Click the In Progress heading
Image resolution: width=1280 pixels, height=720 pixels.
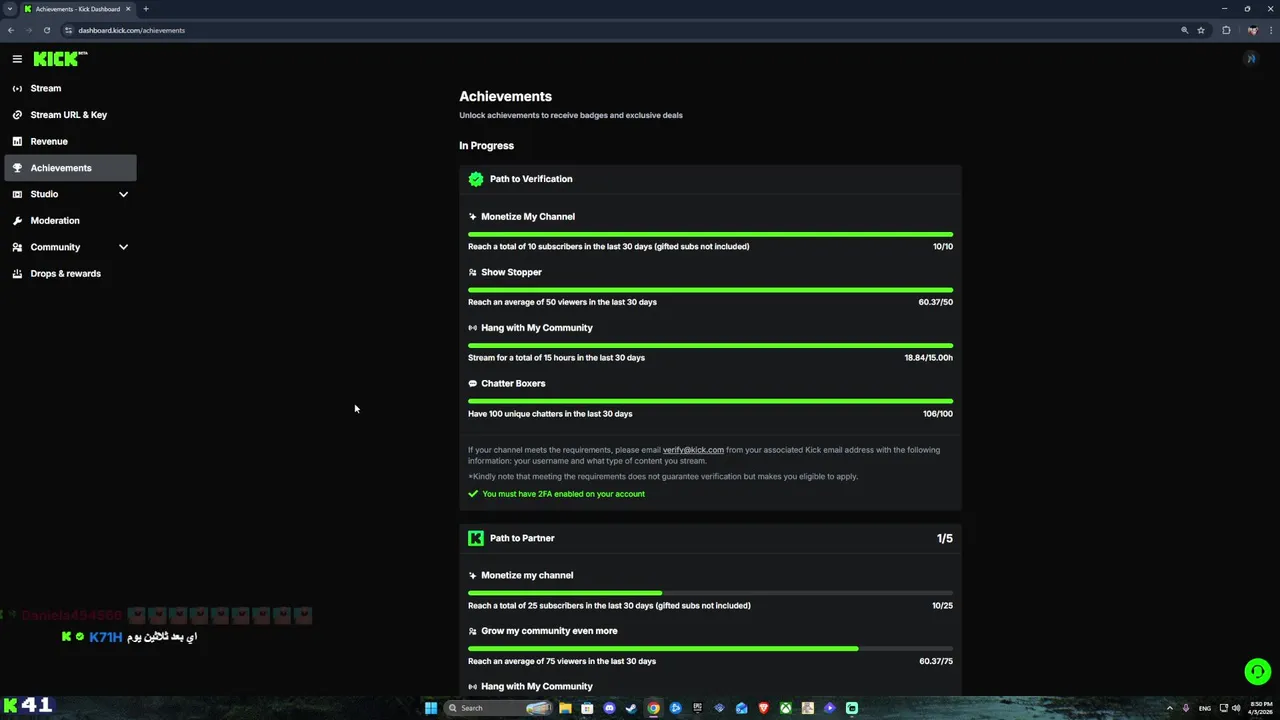click(x=486, y=146)
